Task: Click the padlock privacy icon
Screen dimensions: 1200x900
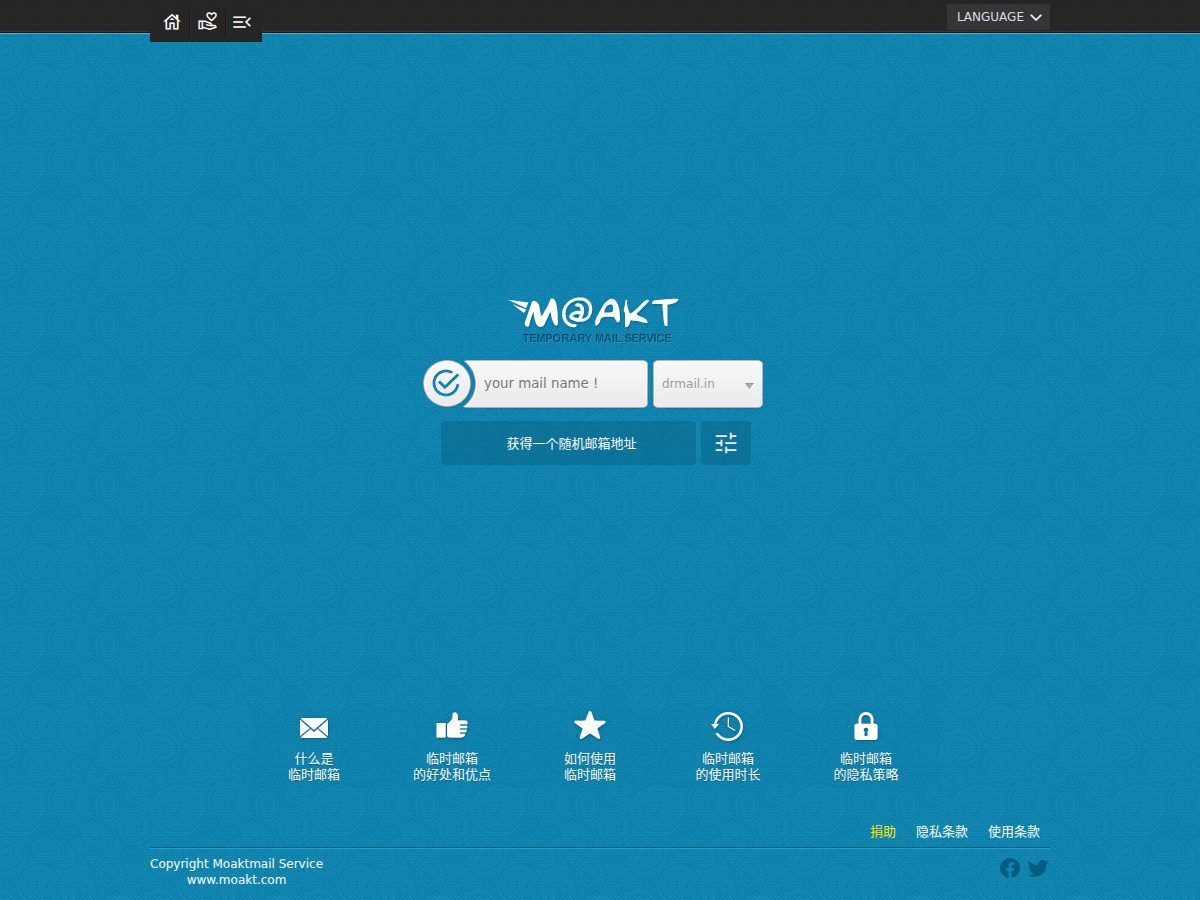Action: 866,726
